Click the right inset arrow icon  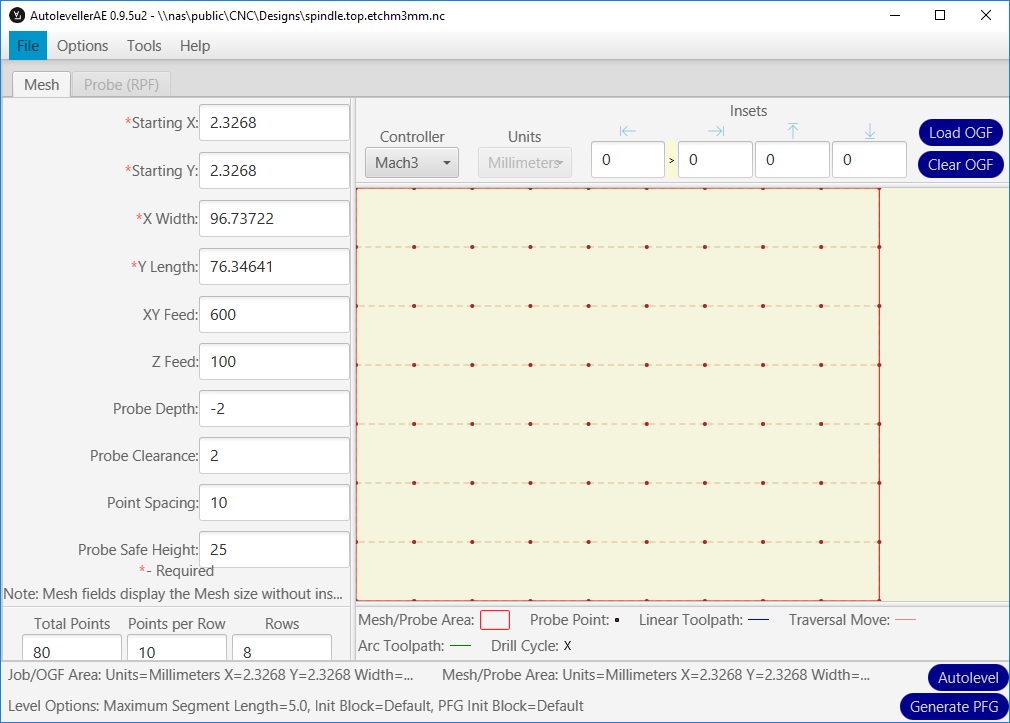click(716, 131)
